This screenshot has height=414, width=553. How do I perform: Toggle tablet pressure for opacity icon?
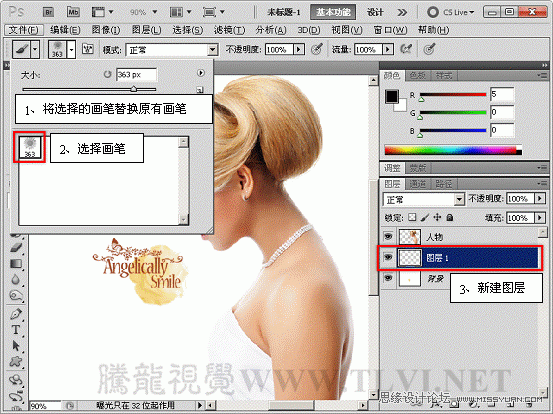[317, 49]
